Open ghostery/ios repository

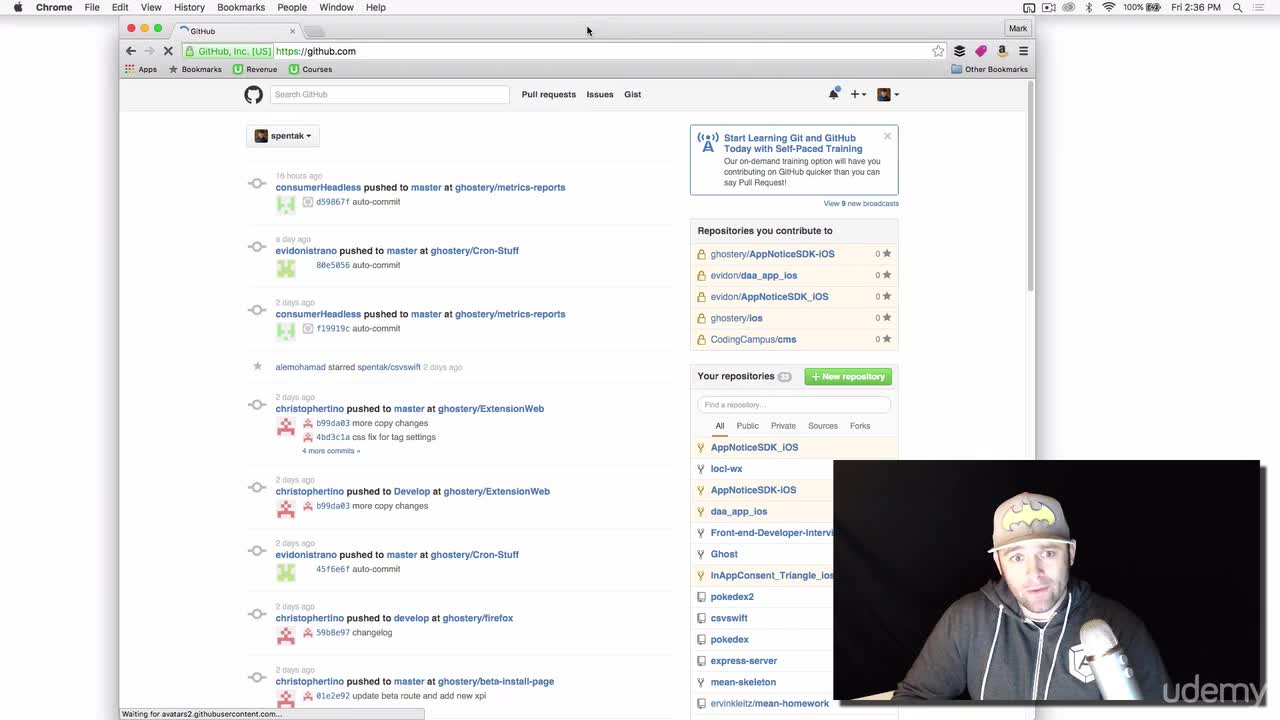point(736,318)
